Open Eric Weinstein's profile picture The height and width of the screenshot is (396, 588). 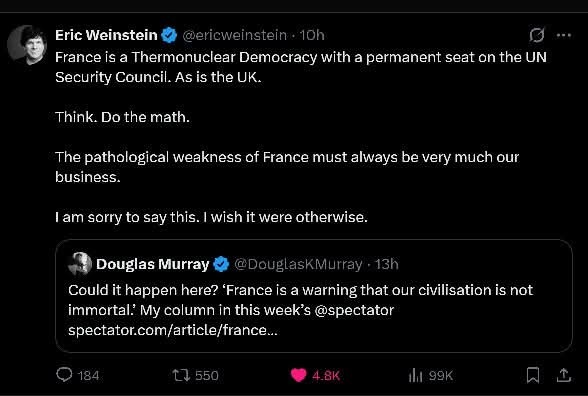[27, 45]
